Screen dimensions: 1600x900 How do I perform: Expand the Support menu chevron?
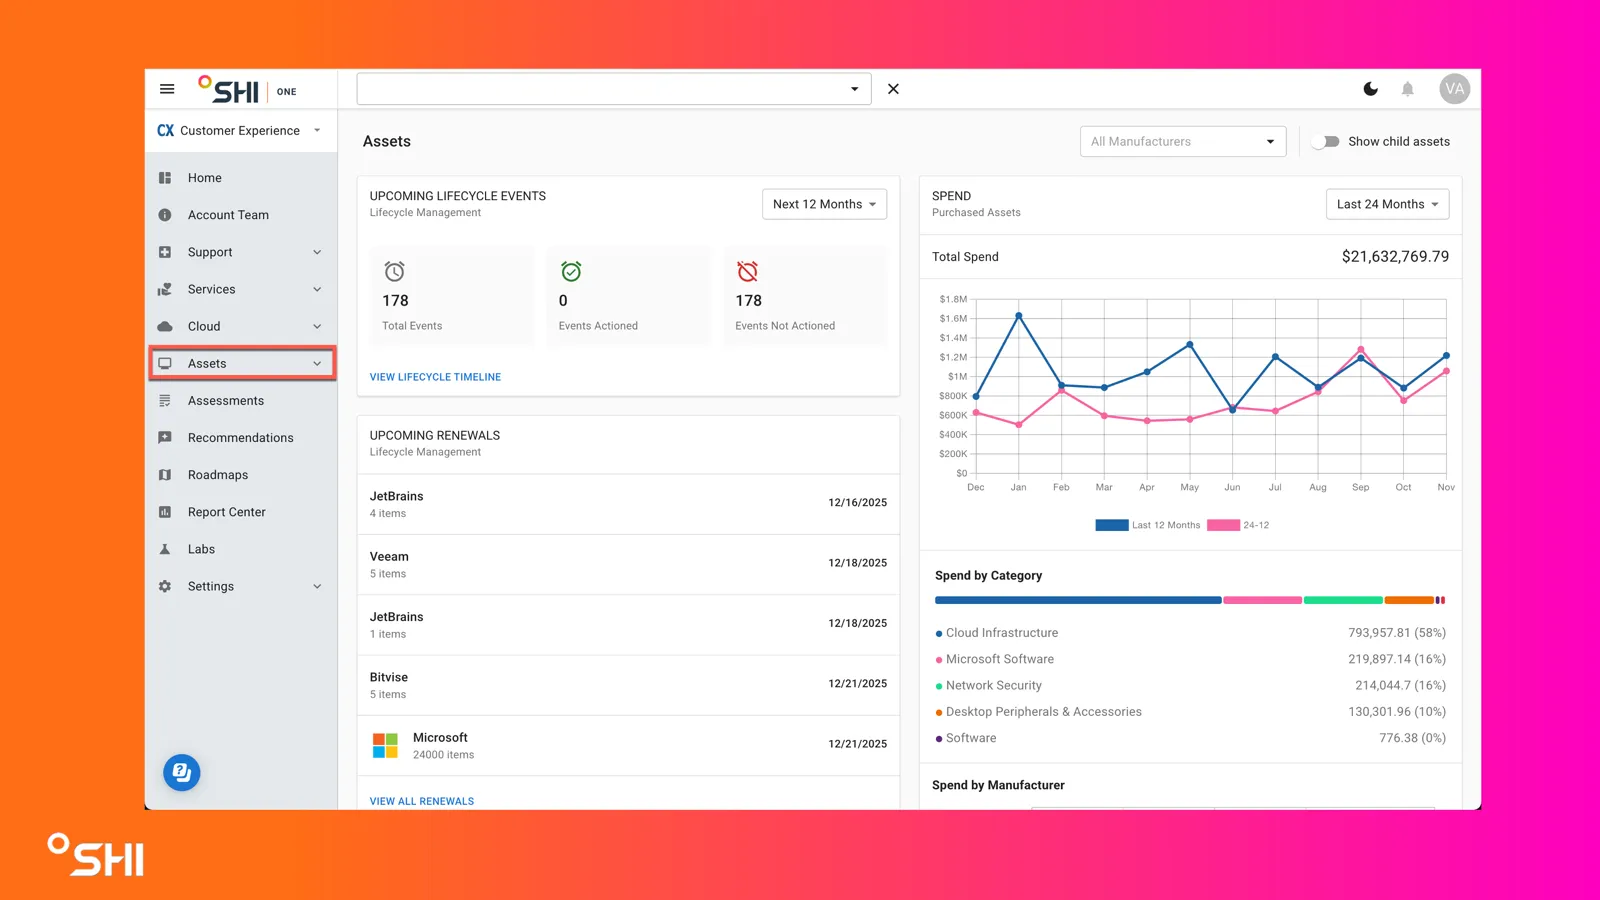[x=317, y=252]
